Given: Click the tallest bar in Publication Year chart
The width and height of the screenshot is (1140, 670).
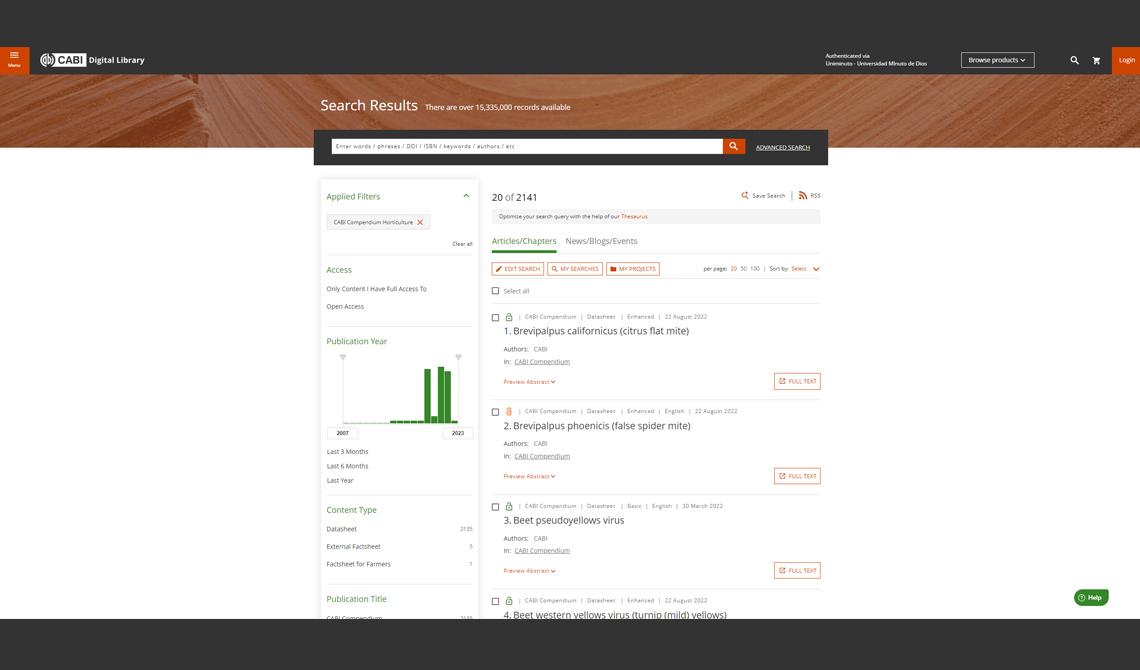Looking at the screenshot, I should point(441,395).
